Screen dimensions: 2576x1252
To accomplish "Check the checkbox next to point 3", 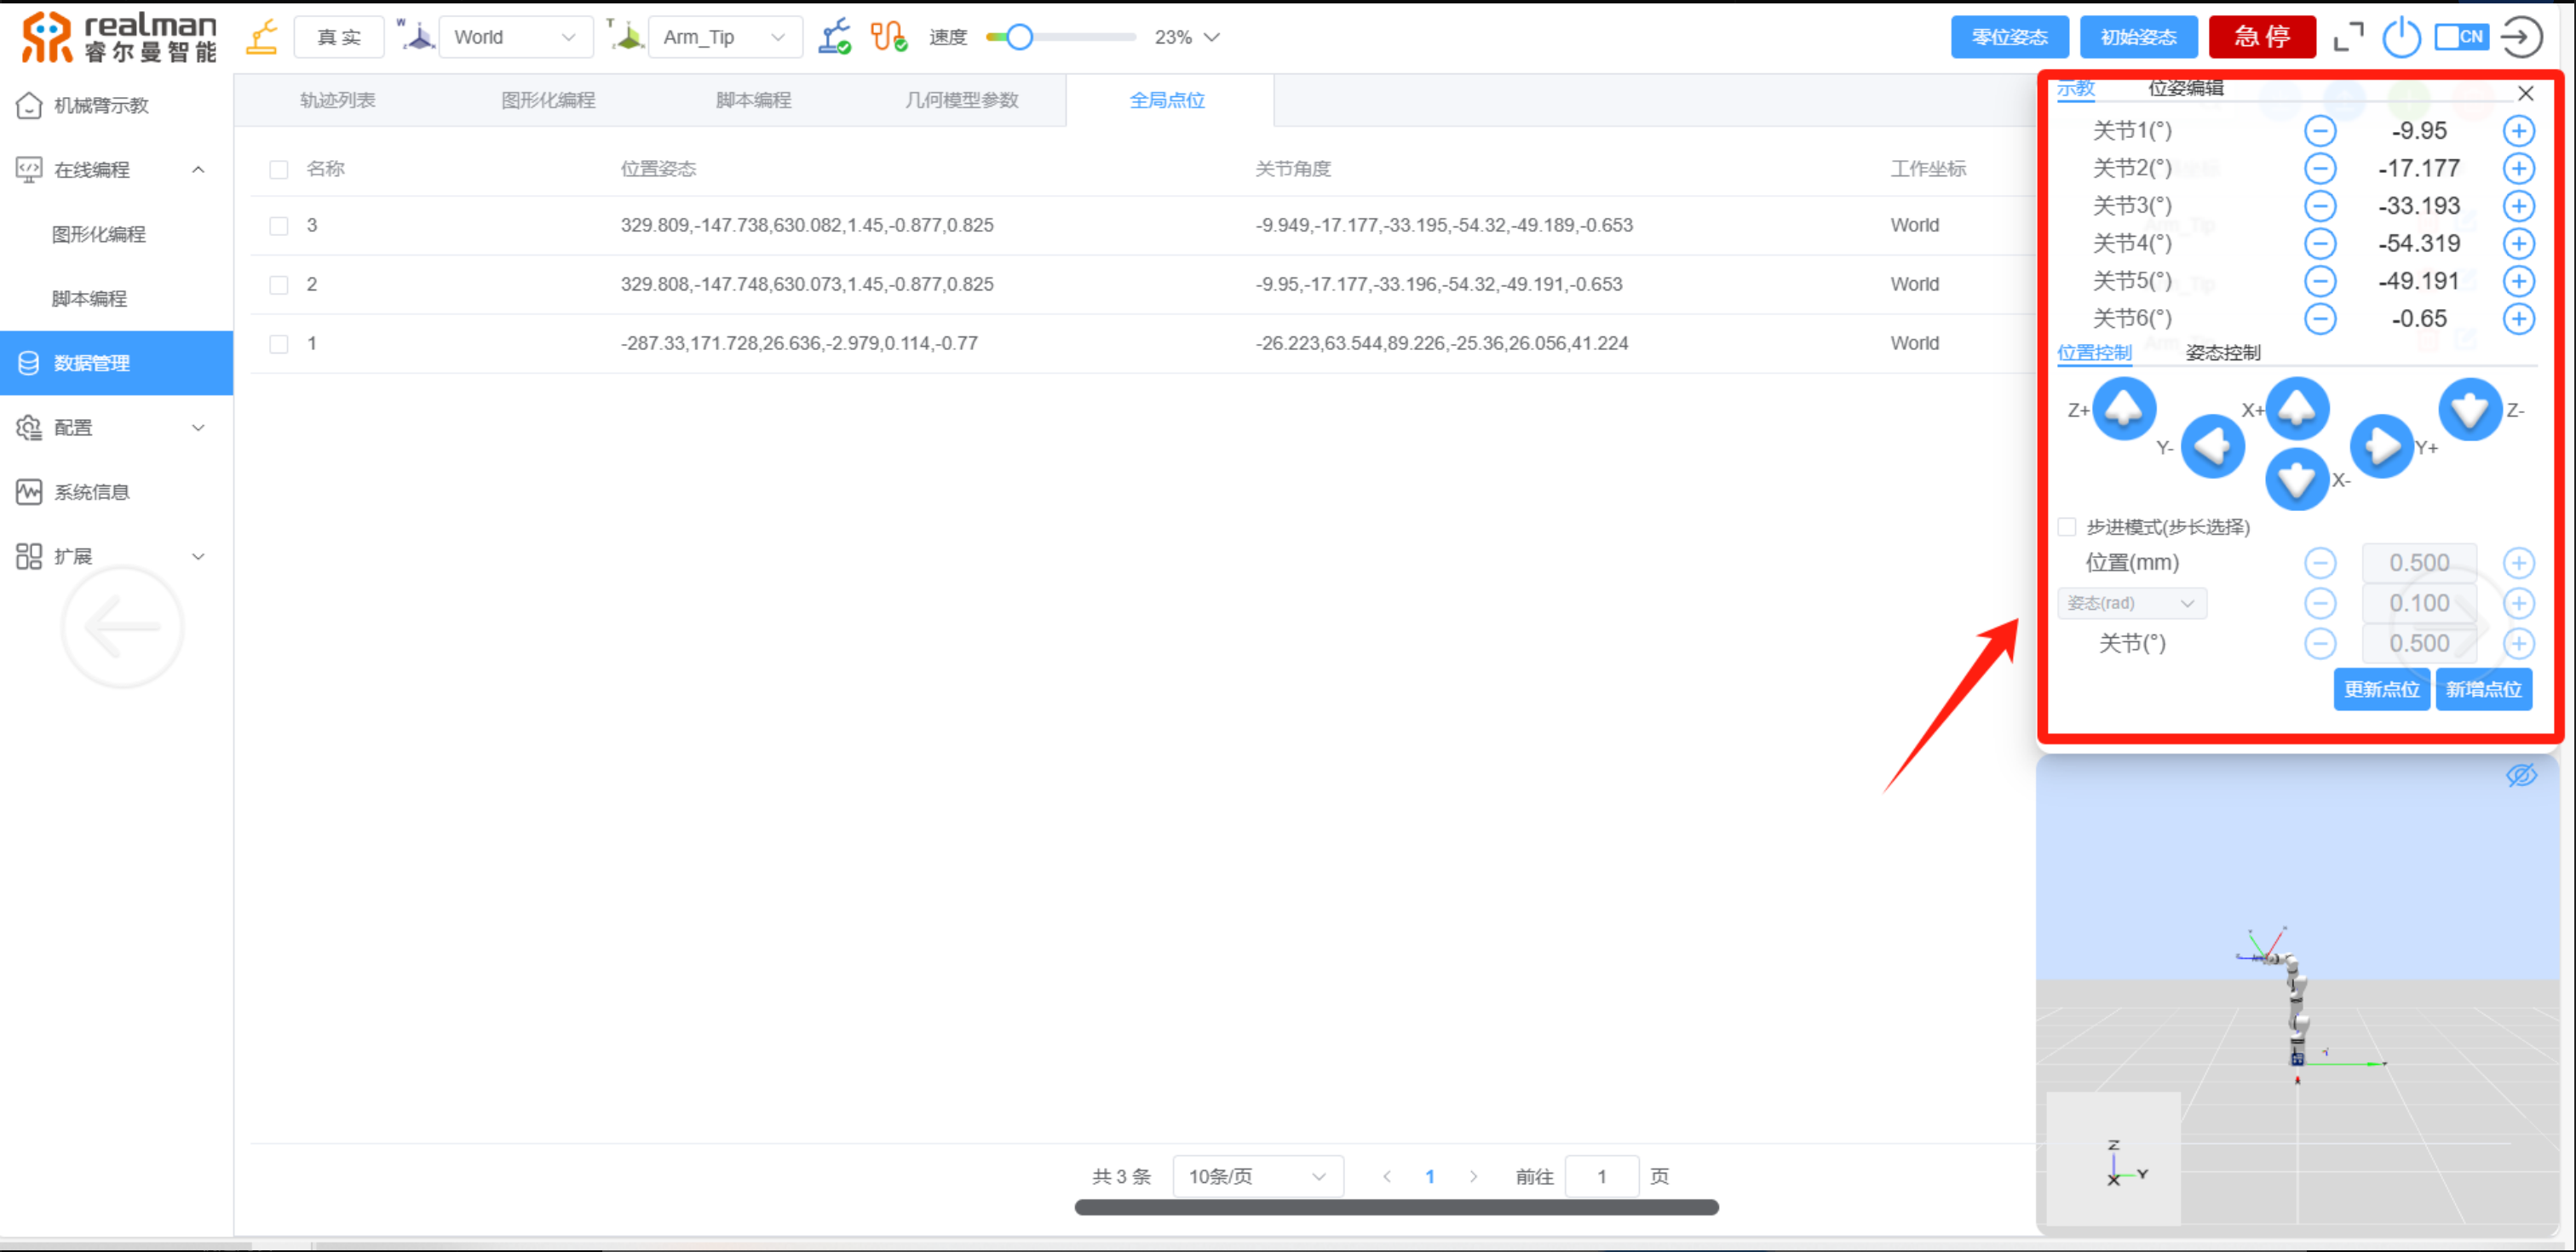I will 278,225.
